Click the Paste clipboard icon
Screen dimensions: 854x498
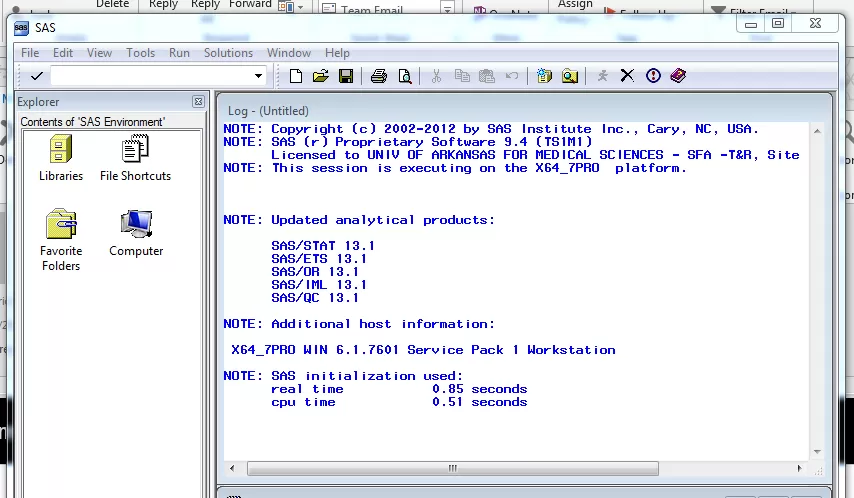pos(486,76)
